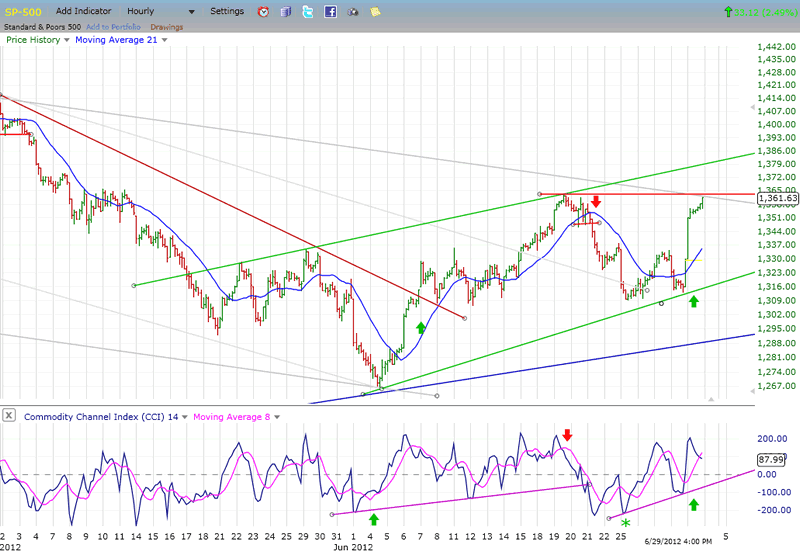Click the 1,361.63 current price label
The height and width of the screenshot is (552, 800).
[x=778, y=199]
